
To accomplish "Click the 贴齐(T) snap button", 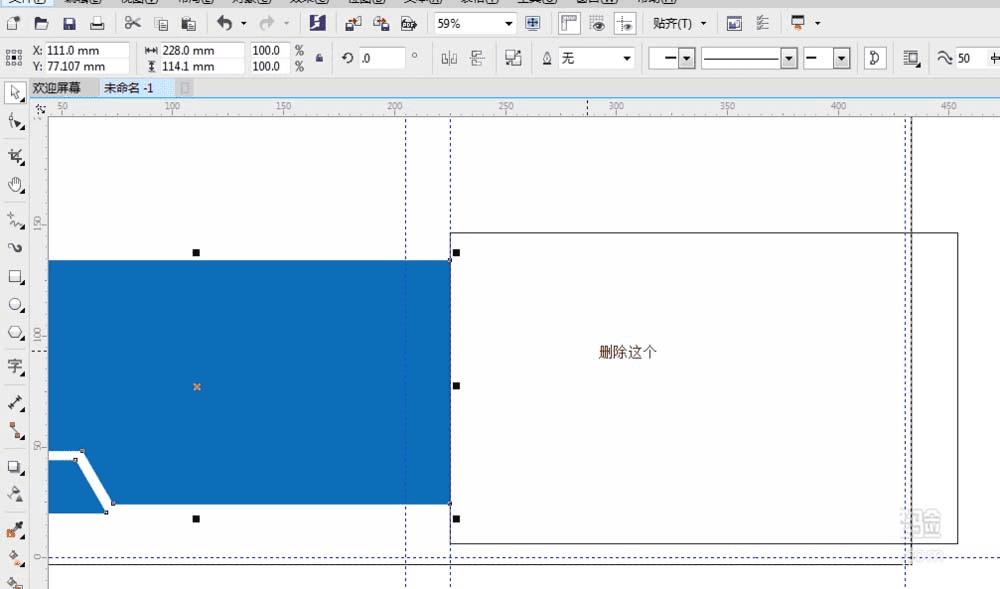I will (678, 23).
